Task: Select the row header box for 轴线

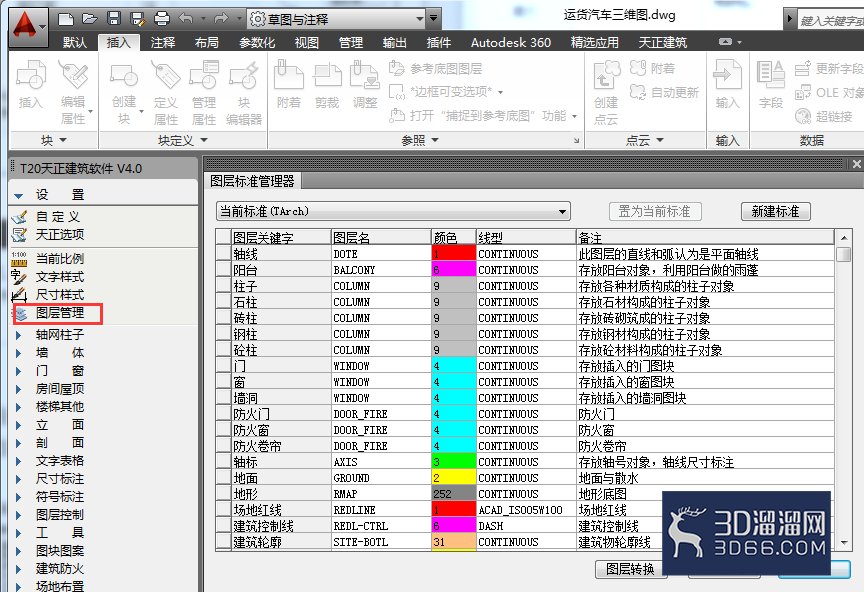Action: pos(223,254)
